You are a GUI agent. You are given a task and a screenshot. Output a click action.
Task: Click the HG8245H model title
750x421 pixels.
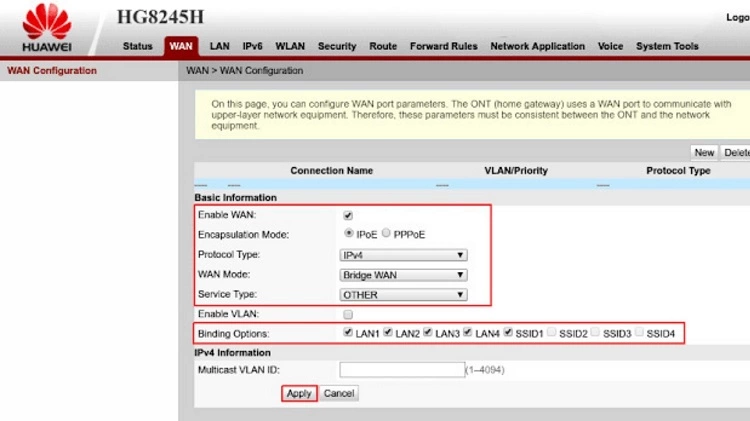pyautogui.click(x=160, y=17)
